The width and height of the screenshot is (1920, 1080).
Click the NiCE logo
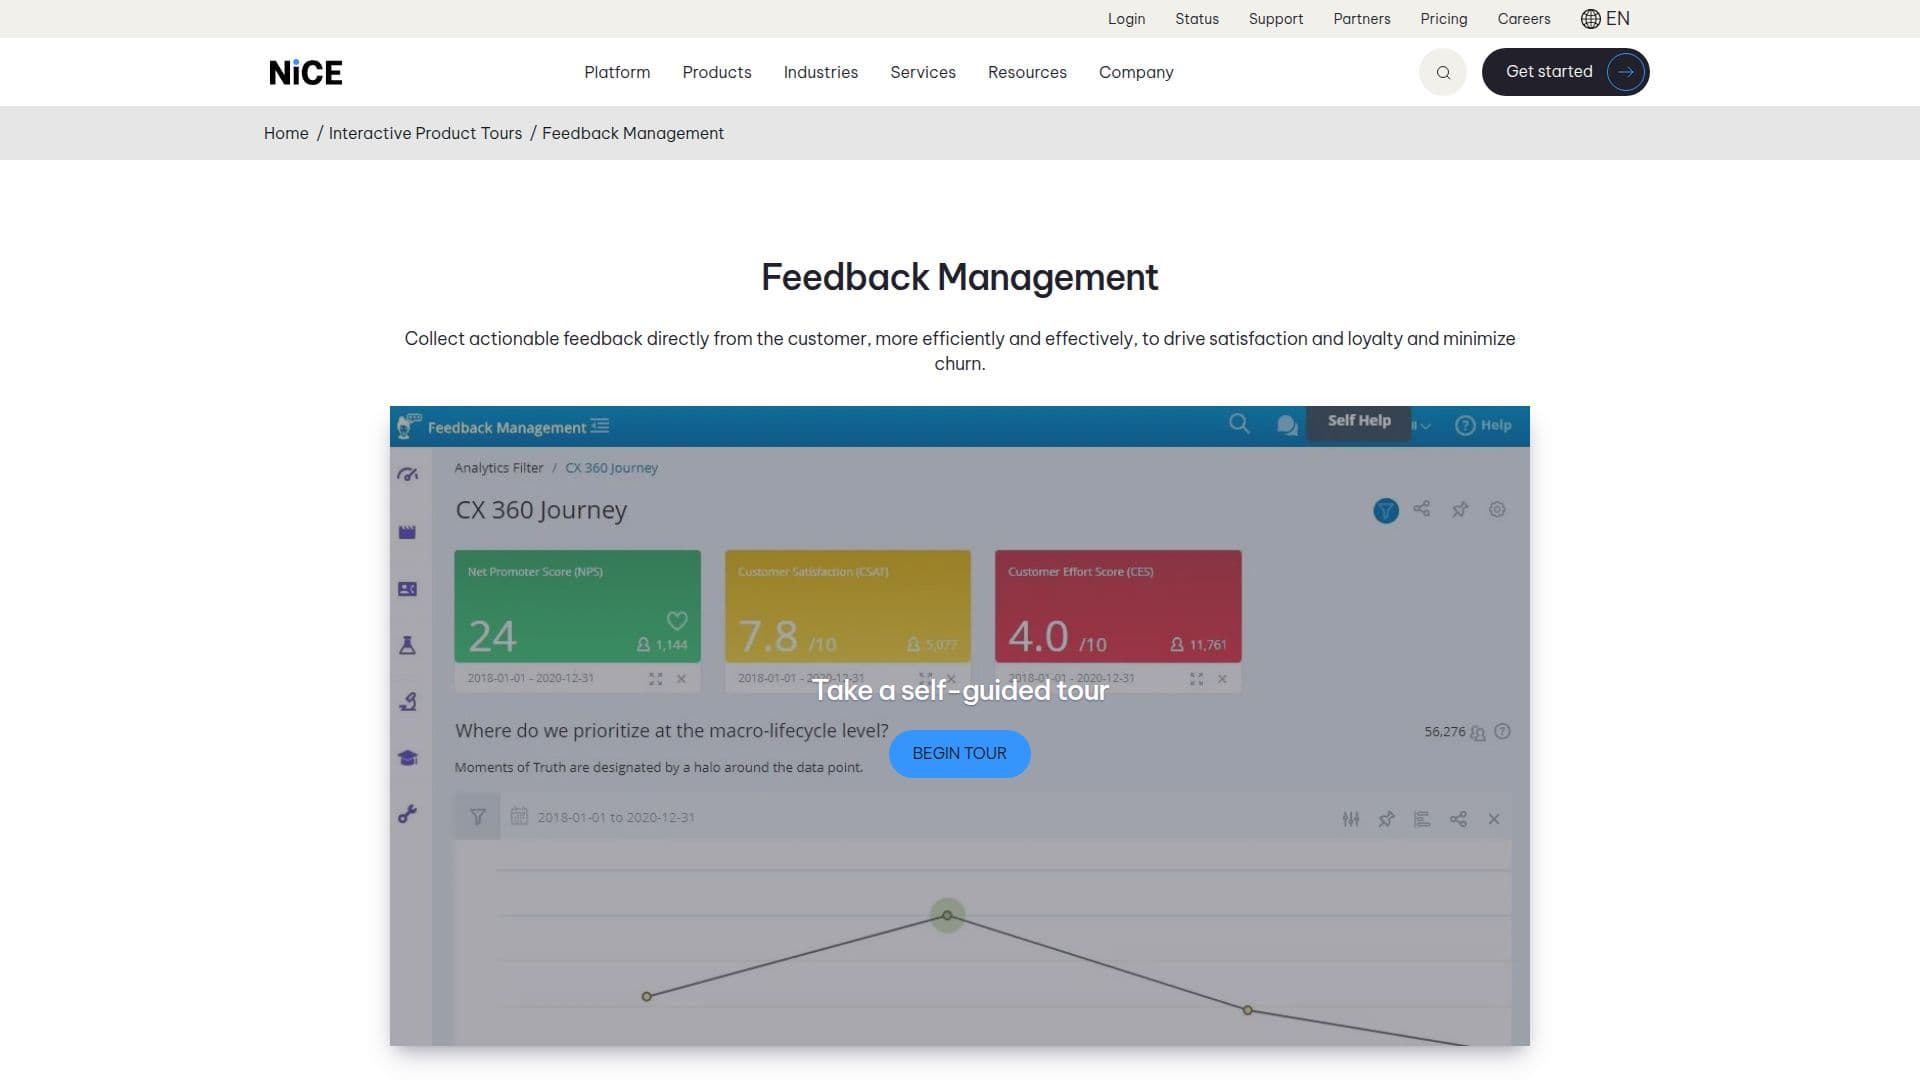click(x=306, y=72)
